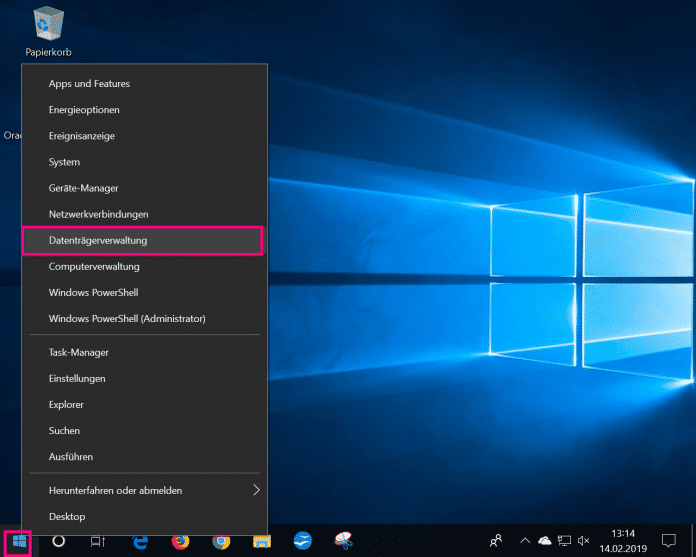Image resolution: width=696 pixels, height=557 pixels.
Task: Click the muted volume speaker icon
Action: coord(585,541)
